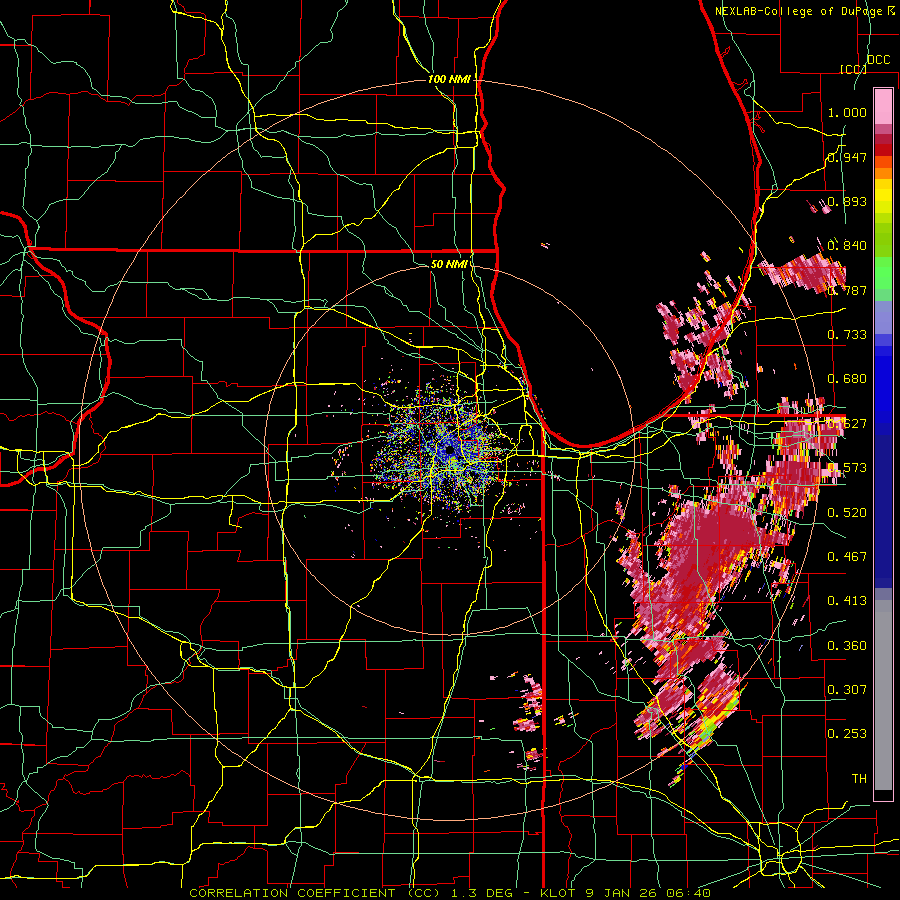Click the 0.573 legend value
Screen dimensions: 900x900
click(x=847, y=468)
